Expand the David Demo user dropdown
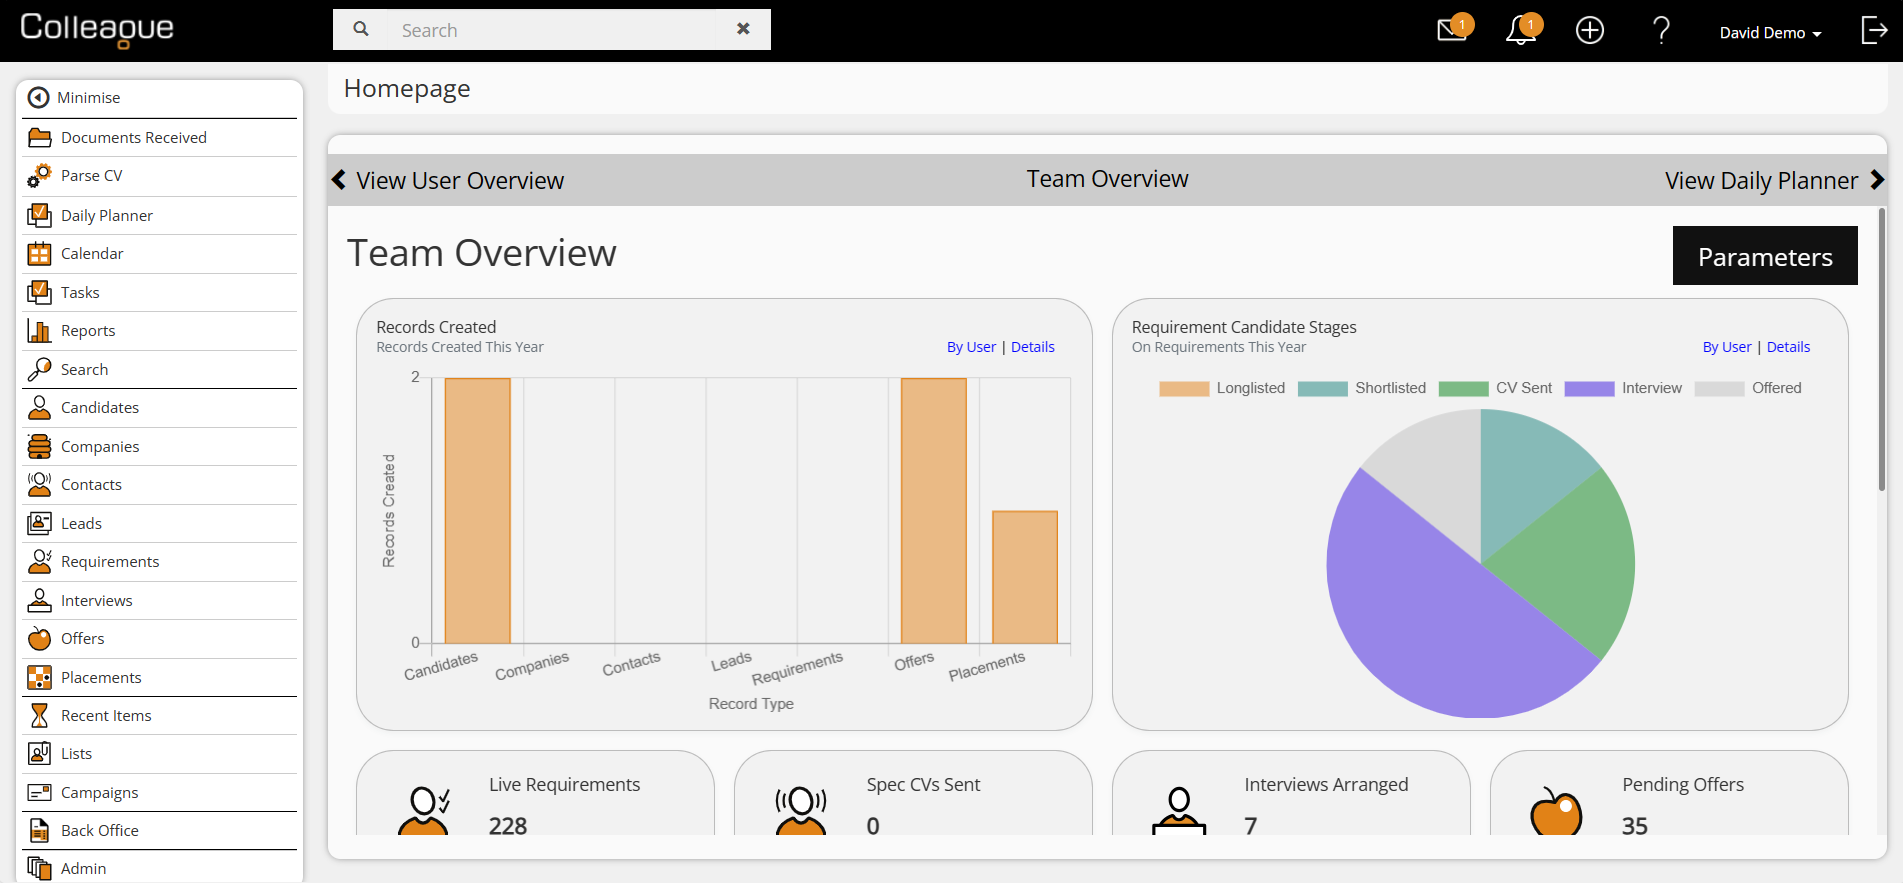 coord(1770,33)
